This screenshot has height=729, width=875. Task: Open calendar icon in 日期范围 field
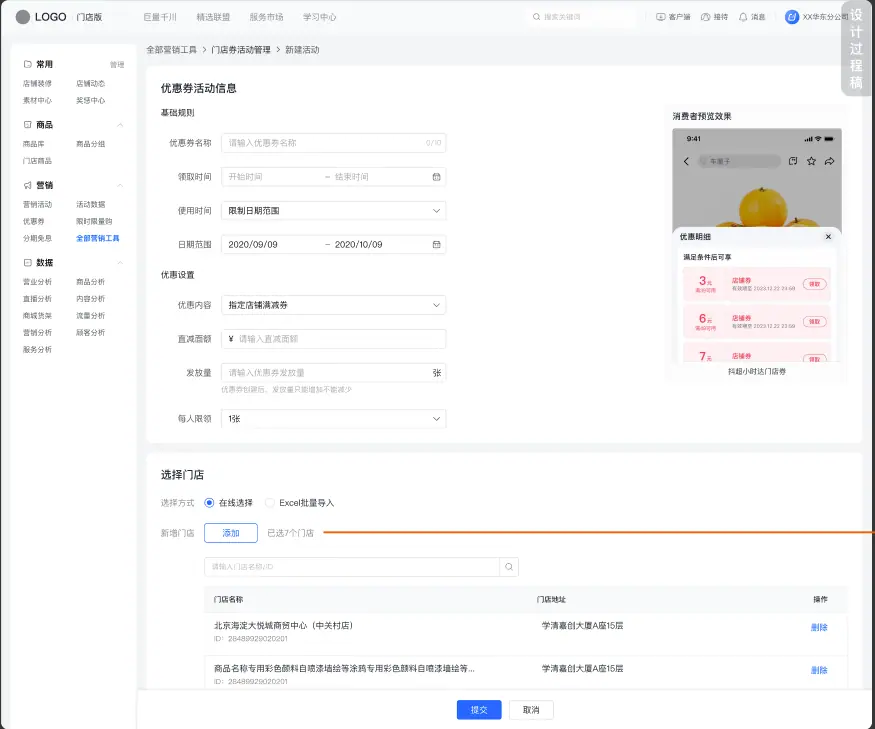tap(436, 244)
